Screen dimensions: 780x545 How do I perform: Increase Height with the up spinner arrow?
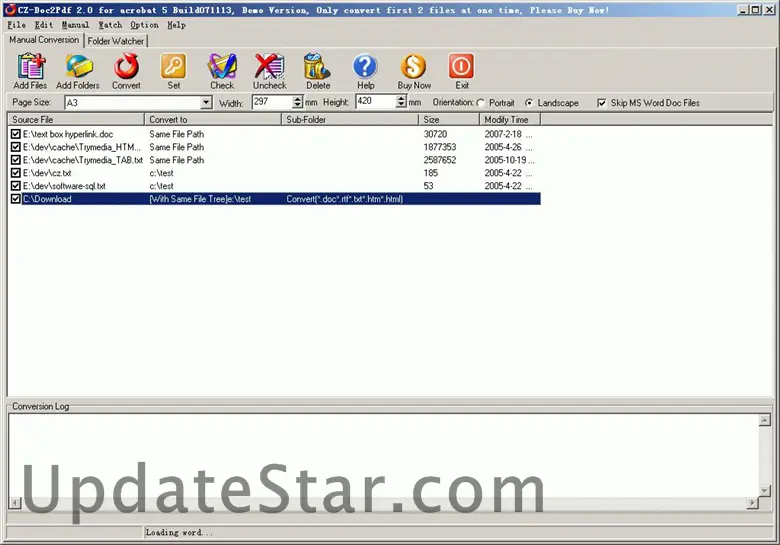point(401,98)
